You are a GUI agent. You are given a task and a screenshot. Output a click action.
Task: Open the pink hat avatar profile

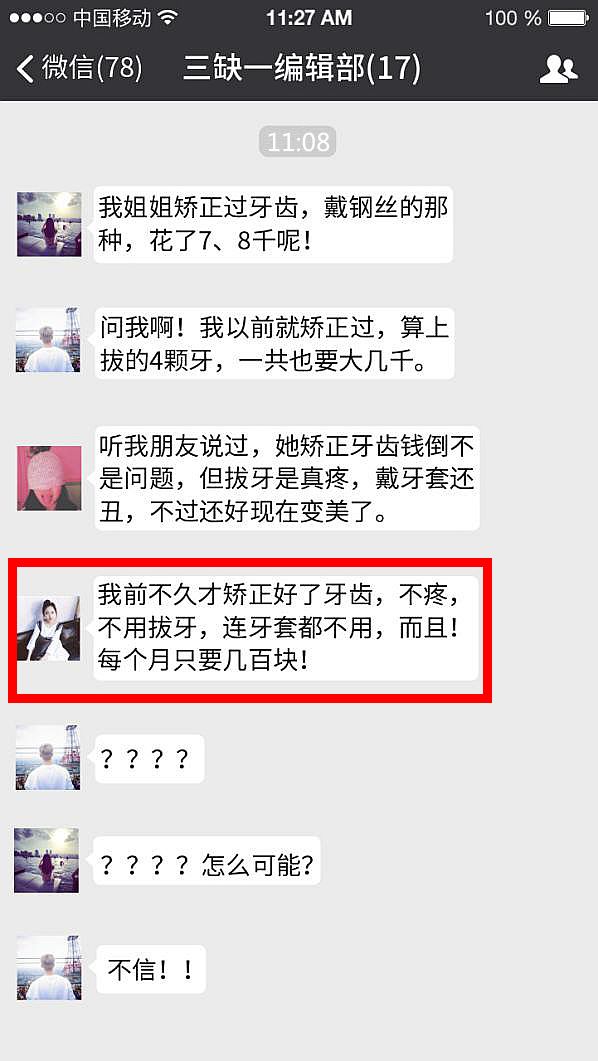(x=49, y=478)
